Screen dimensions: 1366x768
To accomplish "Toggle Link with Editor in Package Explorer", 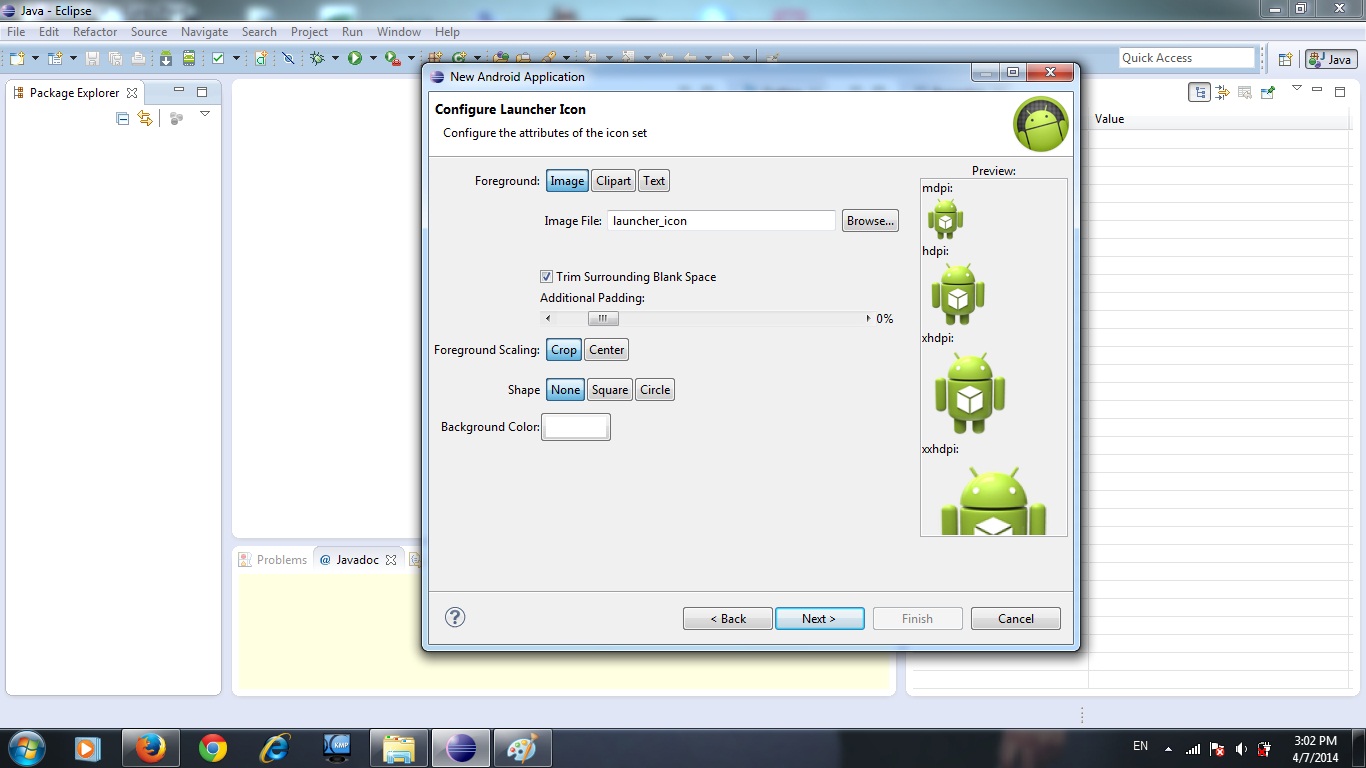I will tap(145, 118).
